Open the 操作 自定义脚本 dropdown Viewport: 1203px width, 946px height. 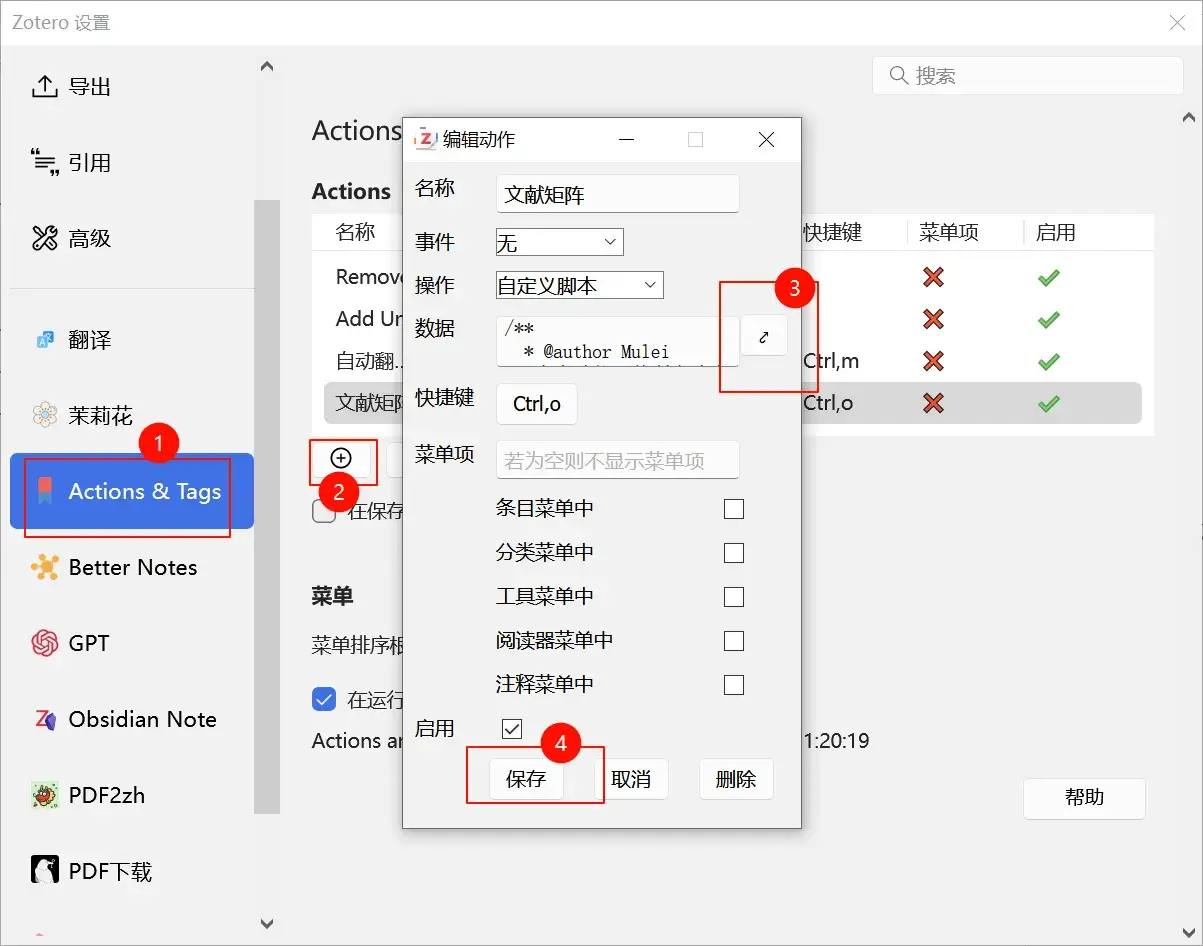tap(579, 285)
